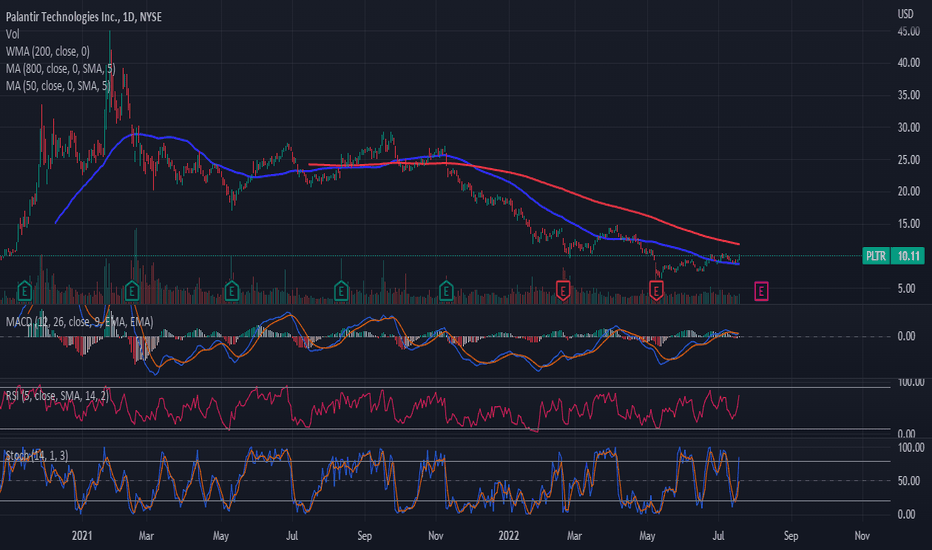The image size is (932, 550).
Task: Select the WMA (200, close, 0) legend
Action: [x=48, y=52]
